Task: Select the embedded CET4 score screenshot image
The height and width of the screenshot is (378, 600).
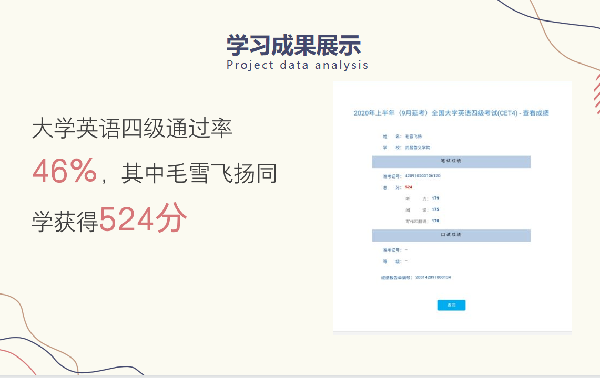Action: pyautogui.click(x=452, y=208)
